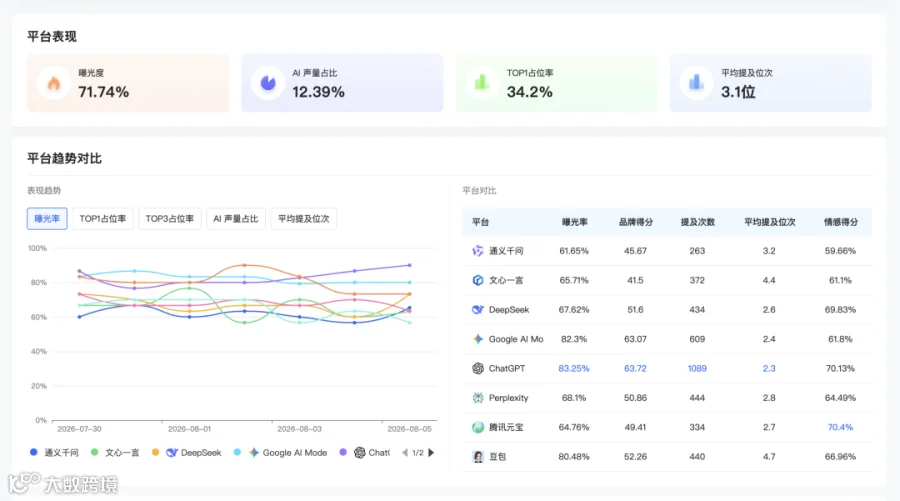Click the pie icon for AI 声量占比
Screen dimensions: 900x501
268,83
